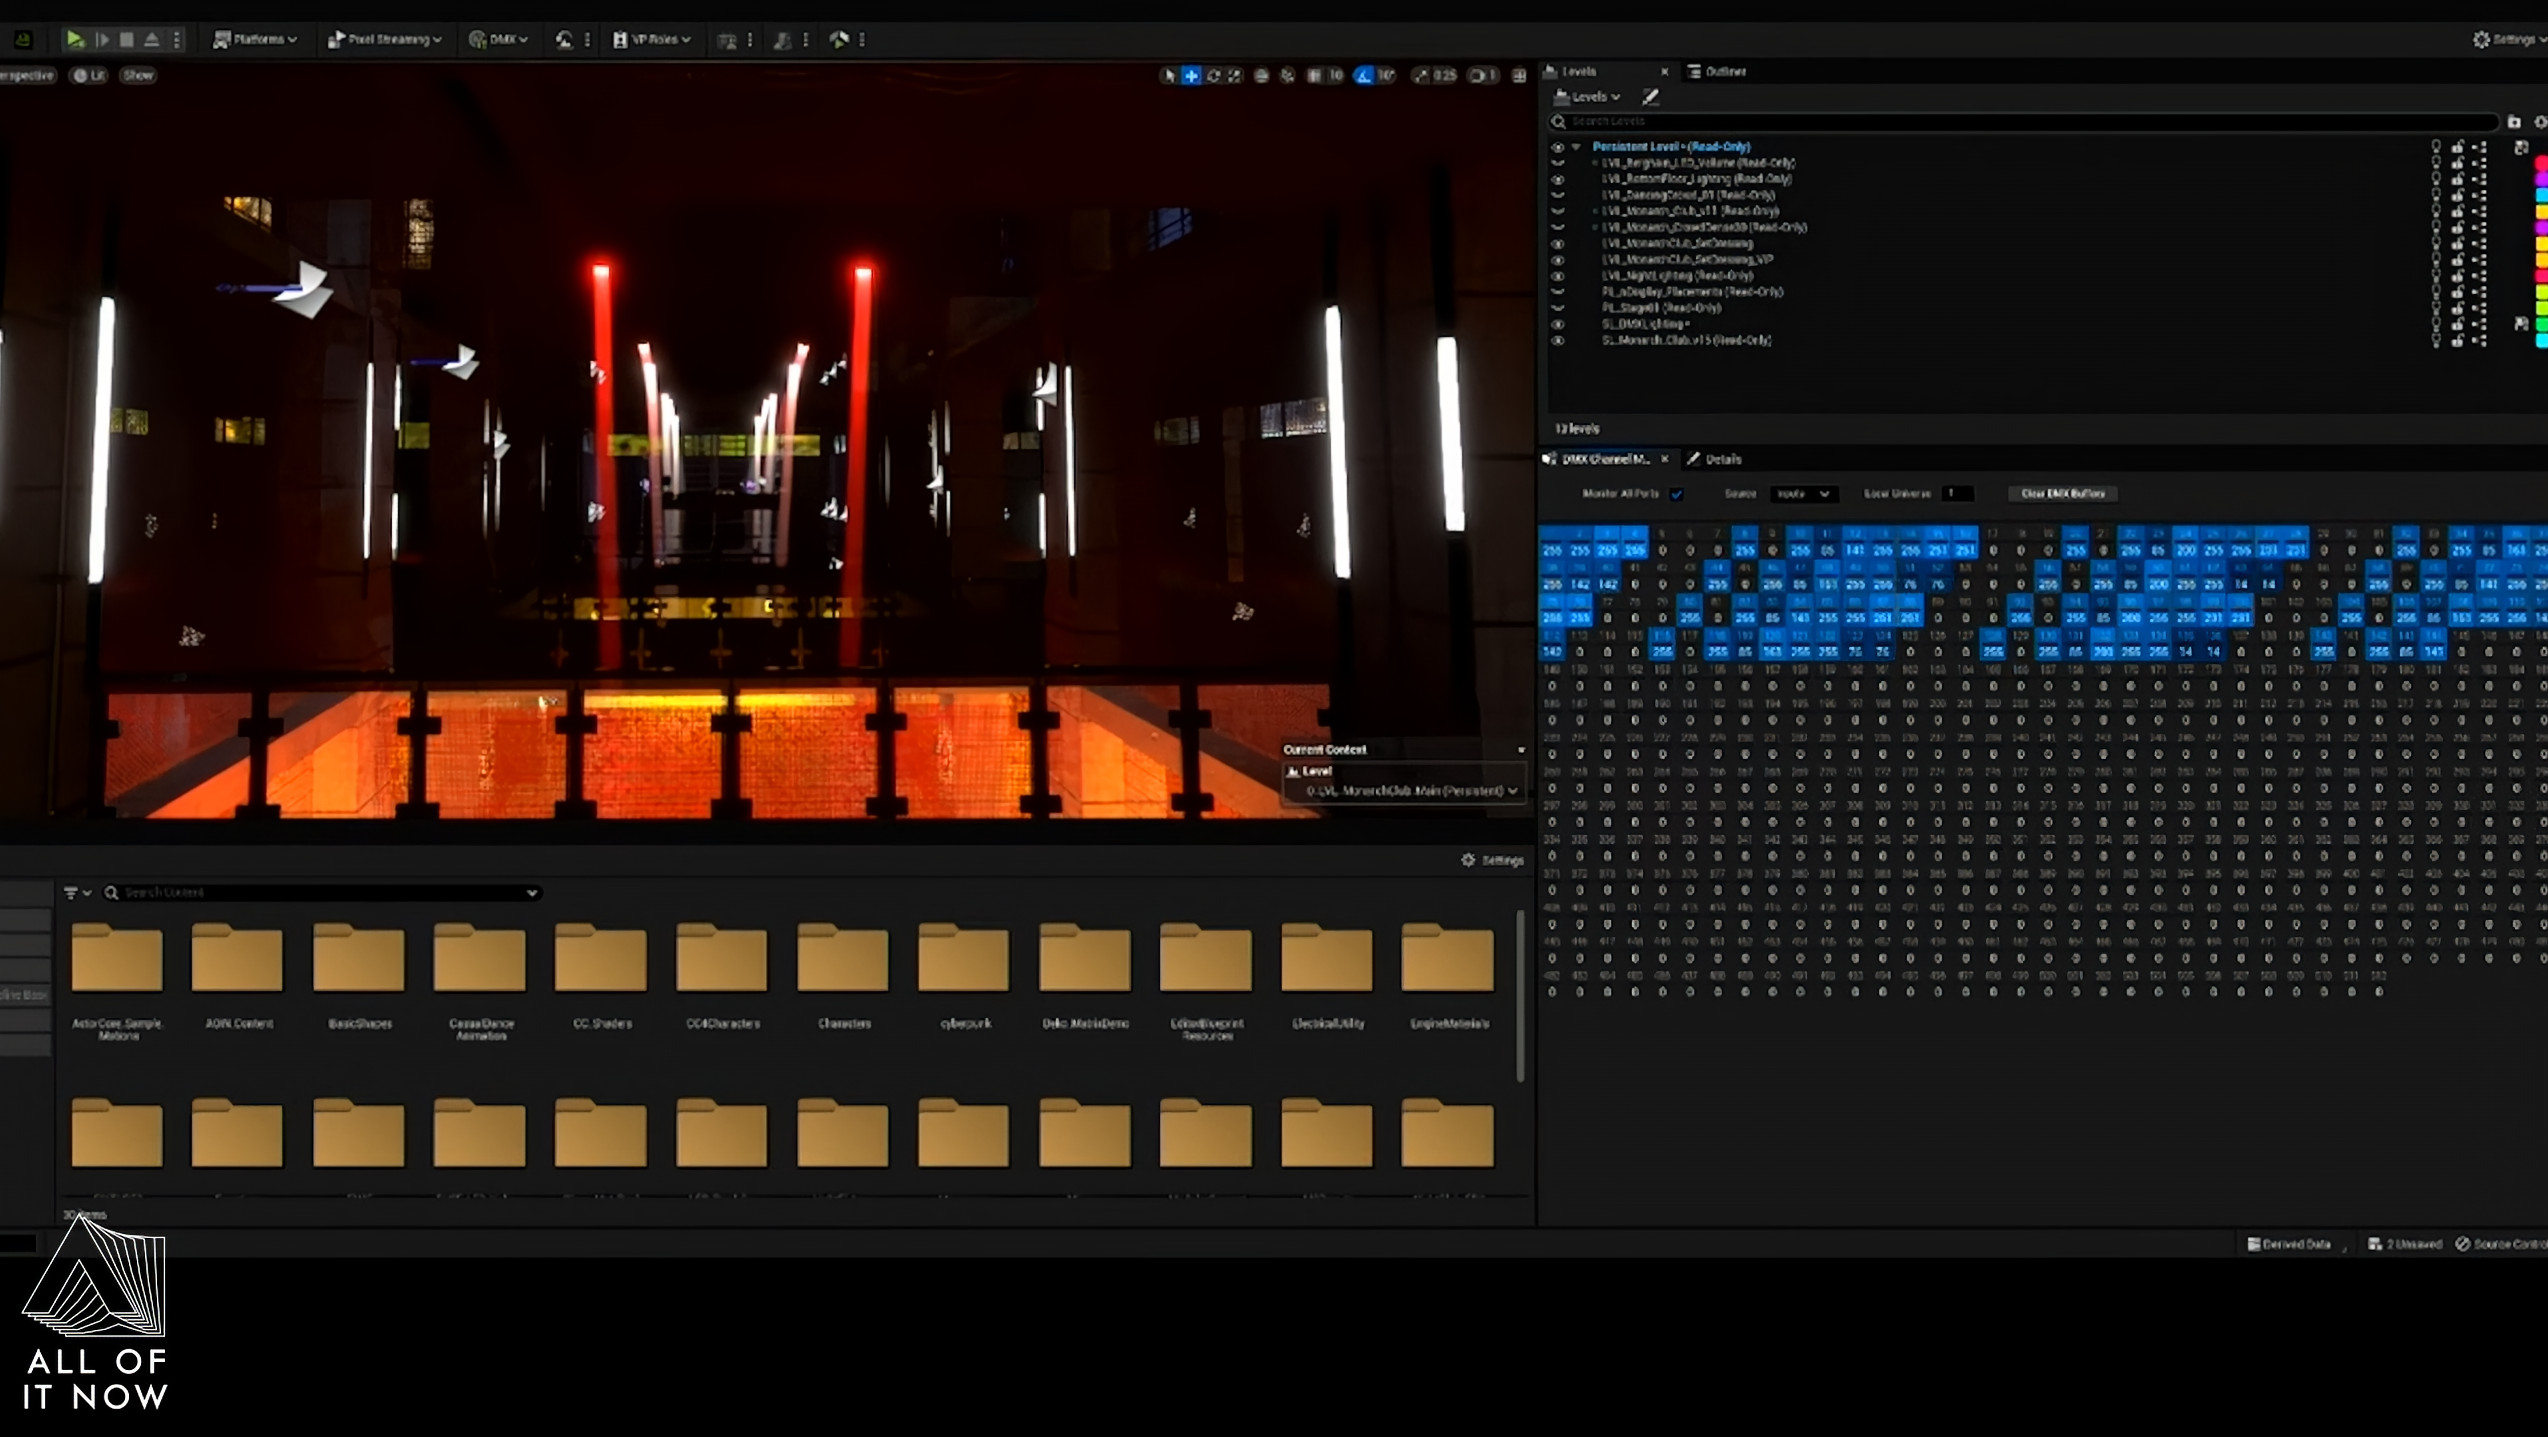Toggle visibility of LVL_MonarchClub_SetDressing

1557,243
